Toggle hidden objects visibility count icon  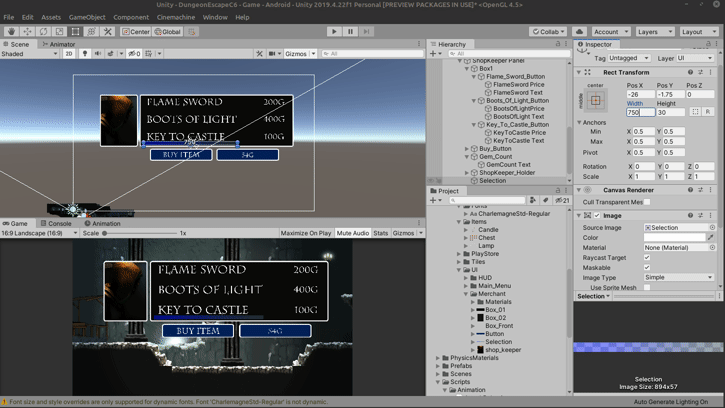click(134, 54)
